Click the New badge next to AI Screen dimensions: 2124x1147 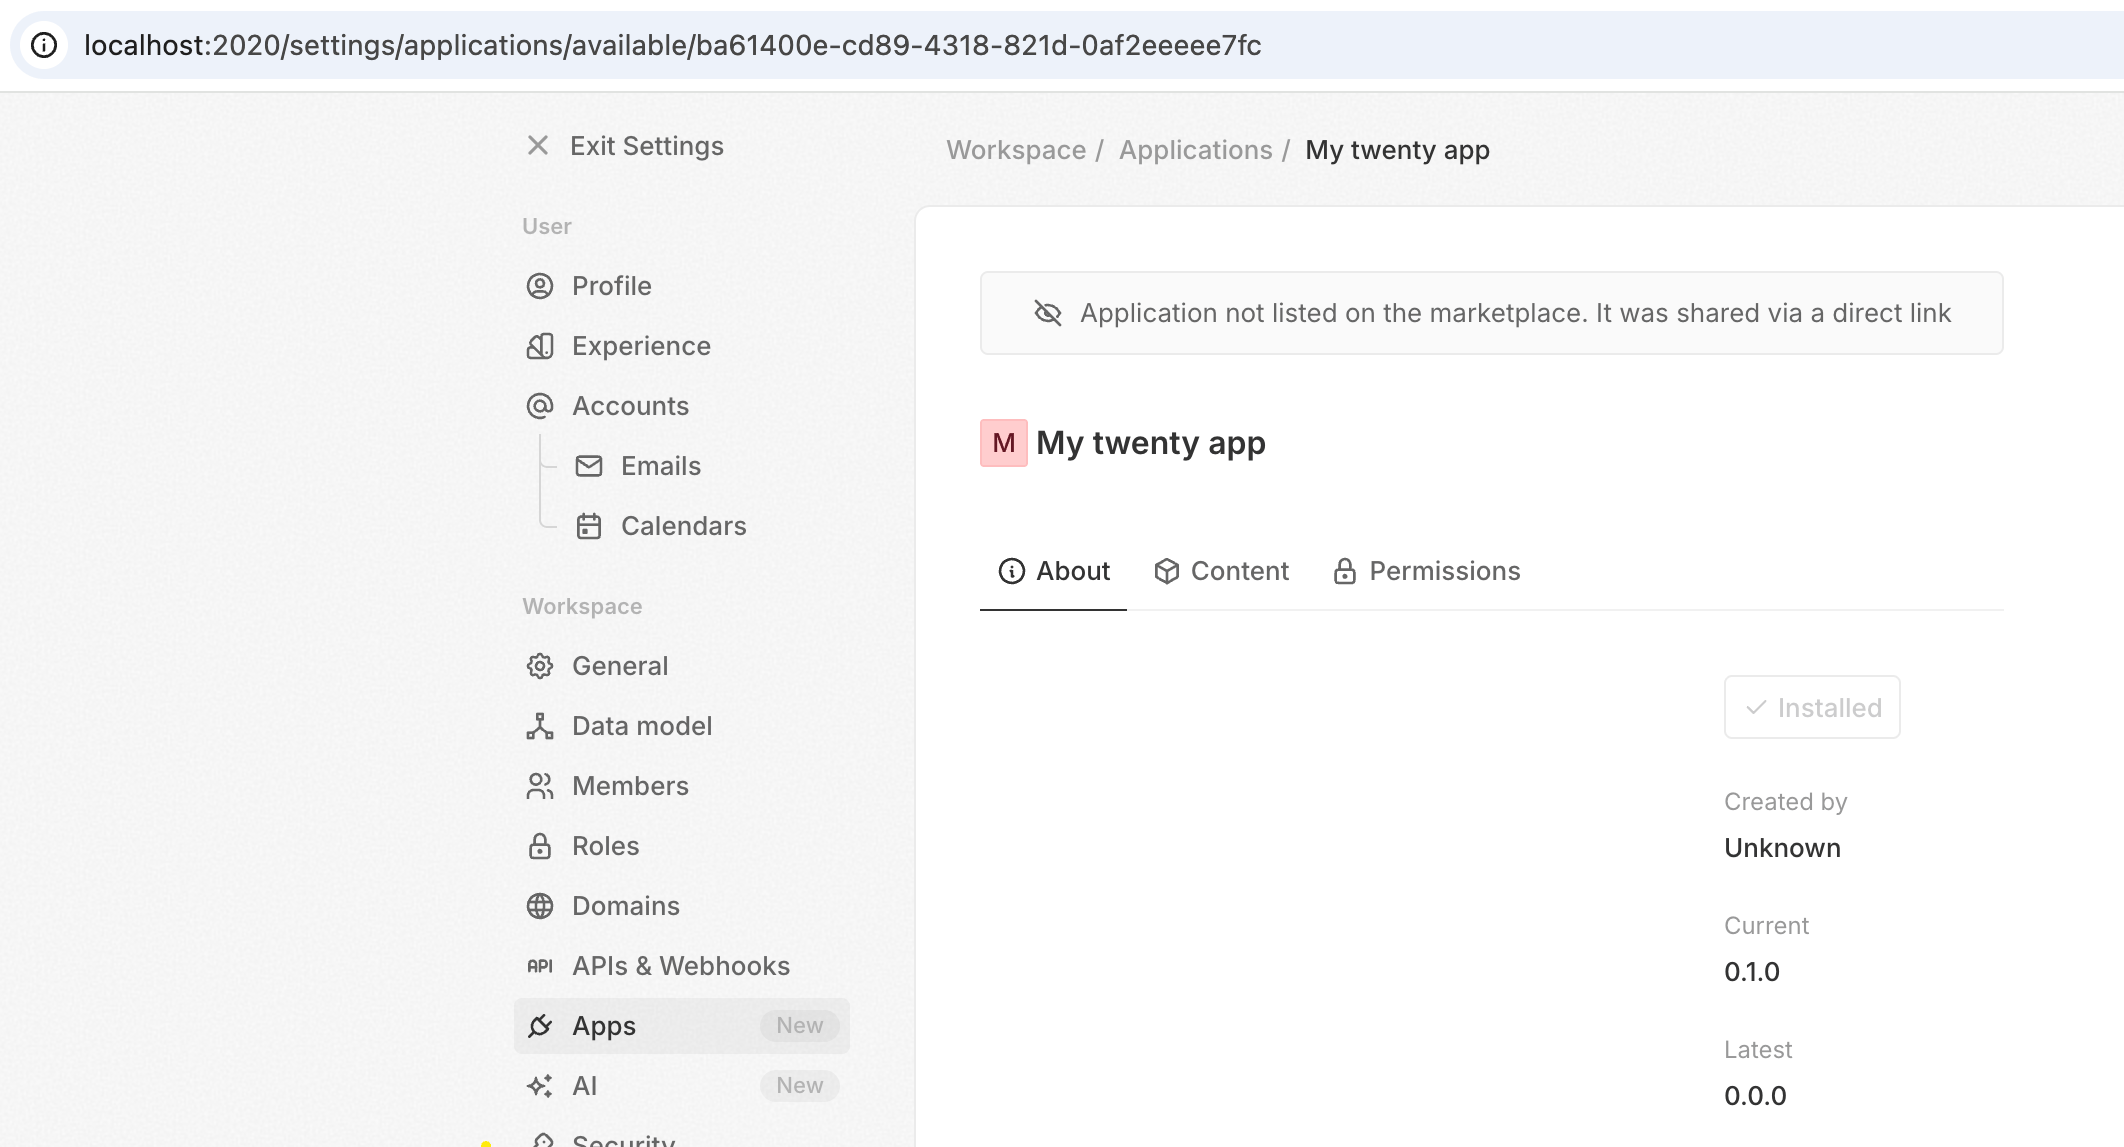click(800, 1086)
